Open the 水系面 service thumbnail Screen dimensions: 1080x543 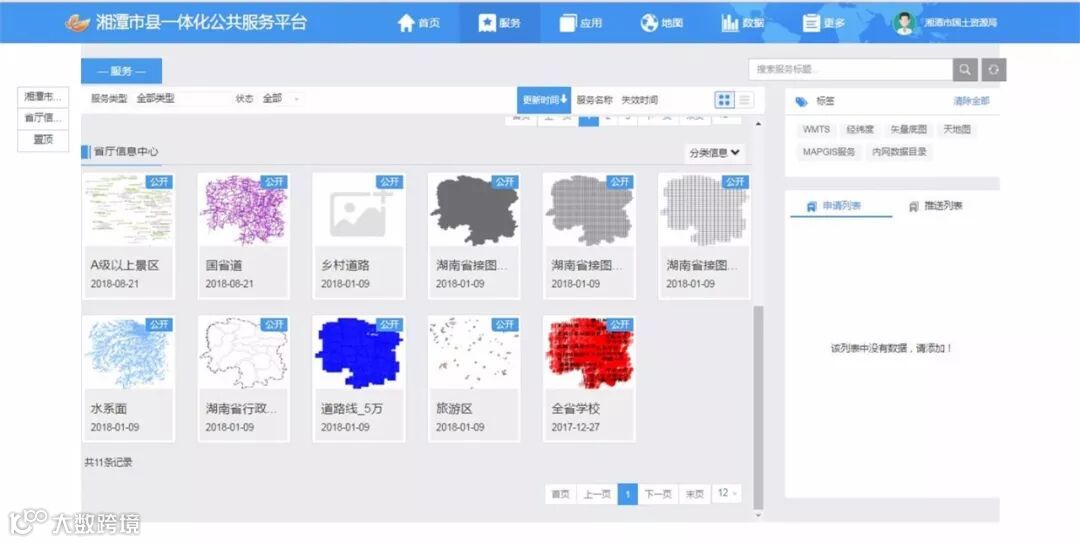point(129,353)
